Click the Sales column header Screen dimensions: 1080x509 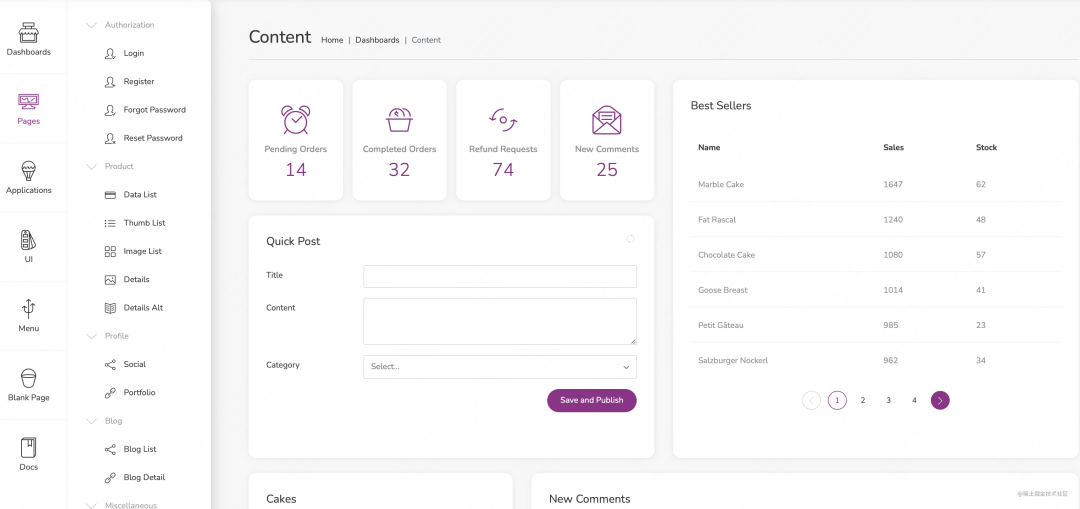click(893, 147)
